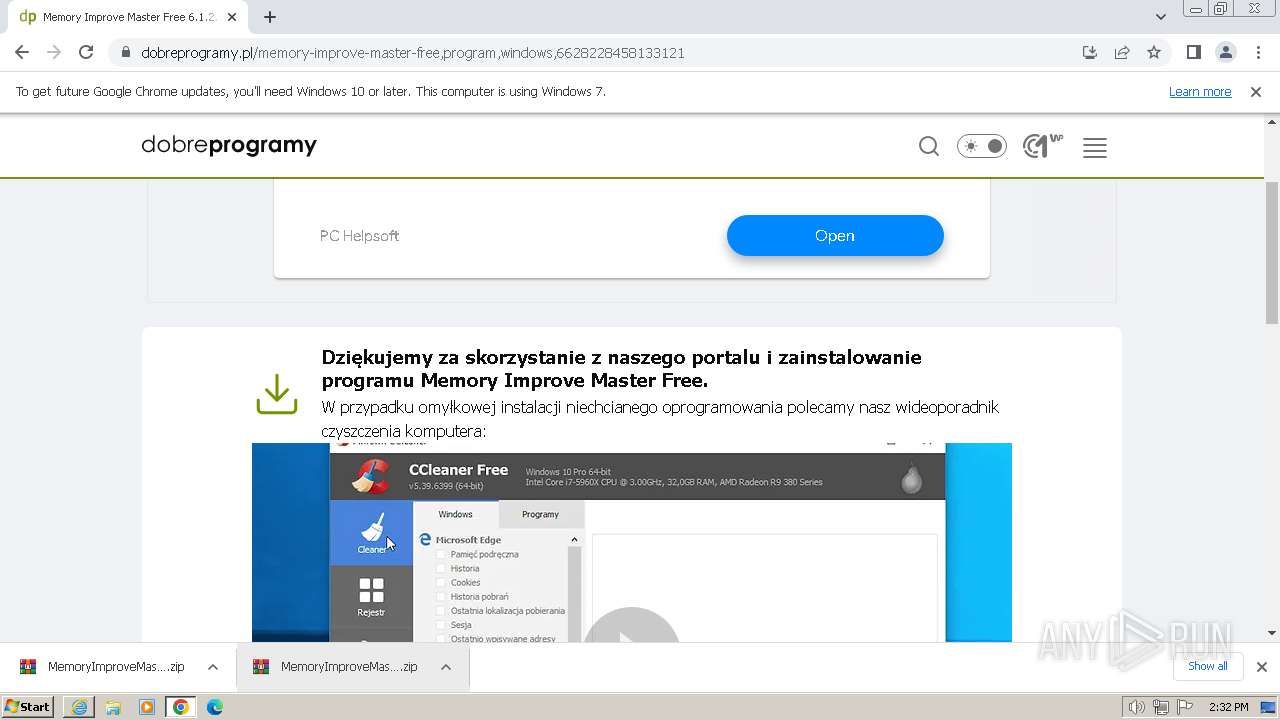Click the install/download page icon in address bar
Viewport: 1280px width, 720px height.
pyautogui.click(x=1090, y=53)
